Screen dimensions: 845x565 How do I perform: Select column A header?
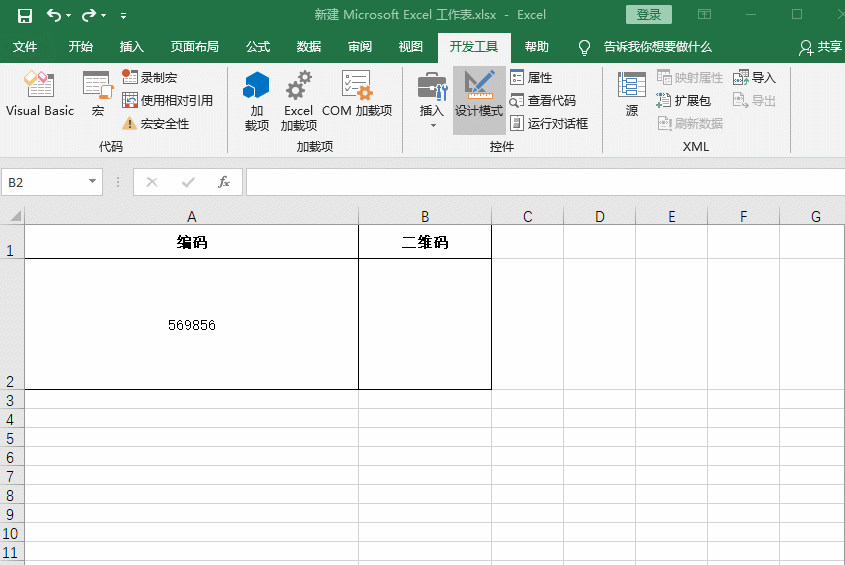coord(191,216)
